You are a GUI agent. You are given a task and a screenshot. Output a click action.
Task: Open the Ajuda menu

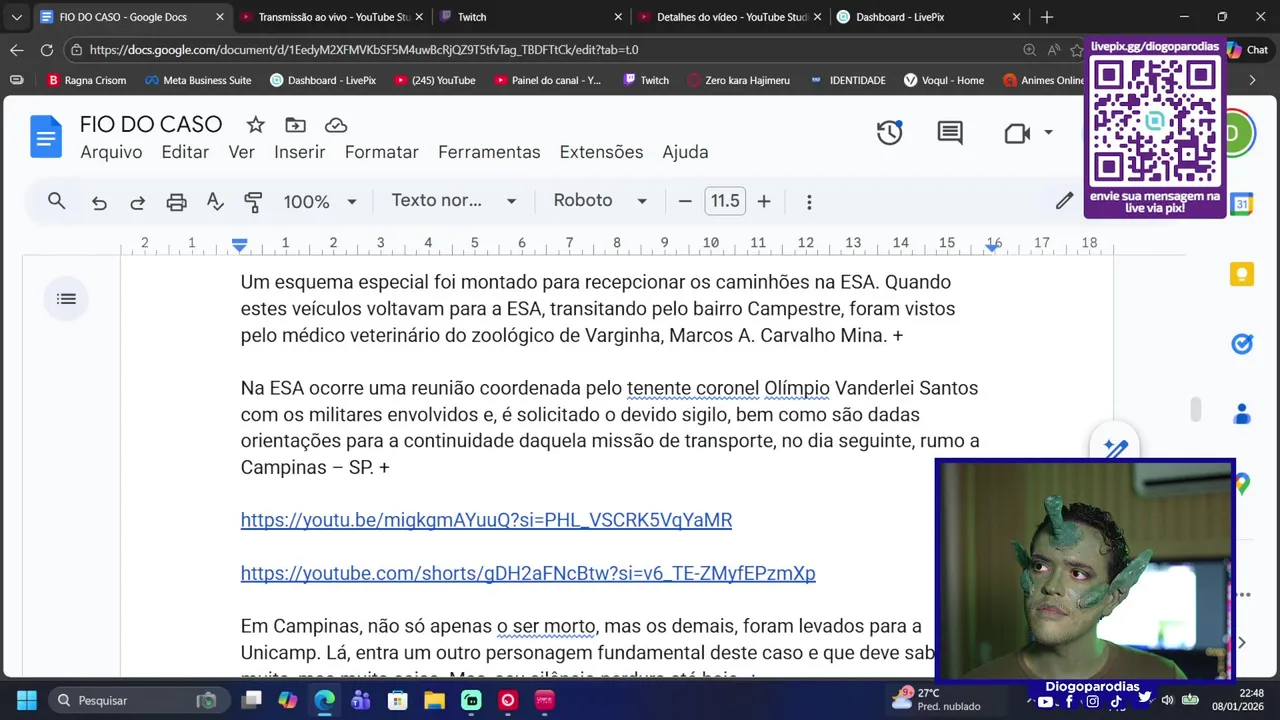[x=685, y=152]
